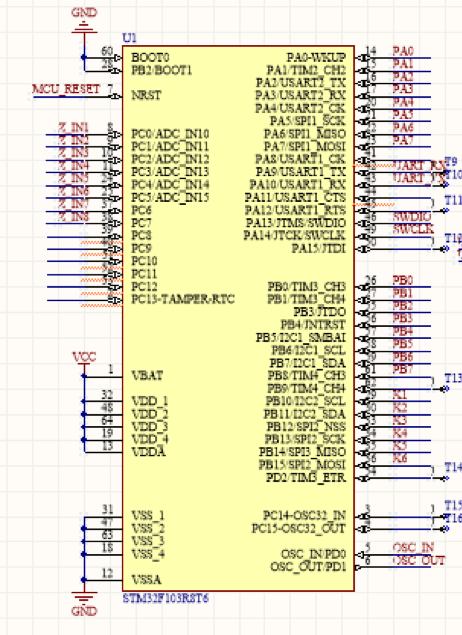462x635 pixels.
Task: Select the red SWDIO net label
Action: click(412, 217)
